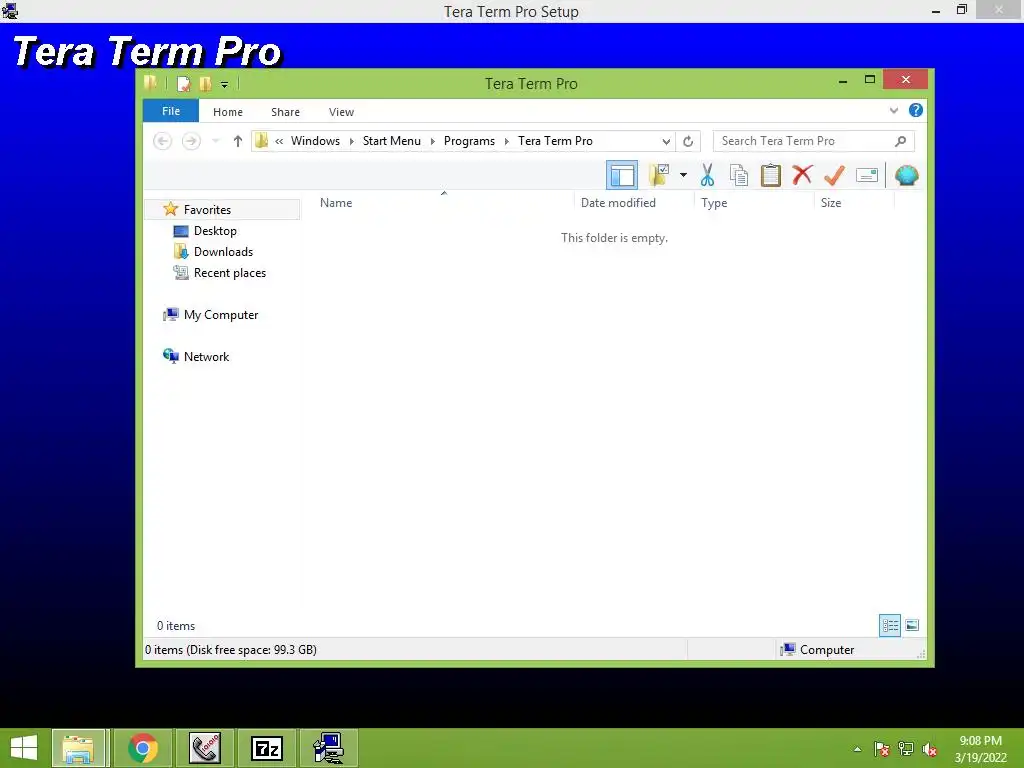Open Recent places in navigation pane
Screen dimensions: 1024x768
coord(229,273)
